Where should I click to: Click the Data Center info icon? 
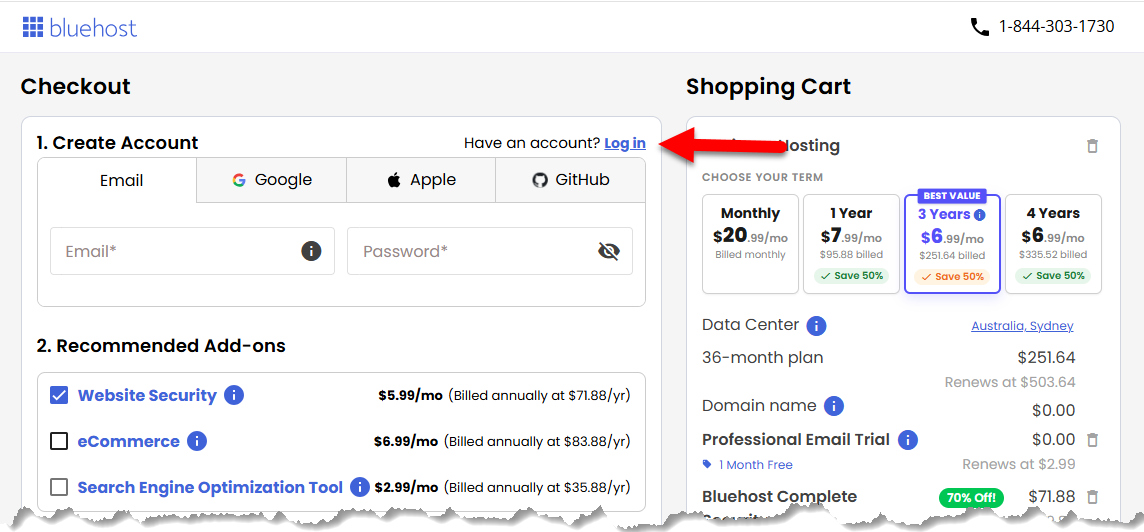[816, 325]
